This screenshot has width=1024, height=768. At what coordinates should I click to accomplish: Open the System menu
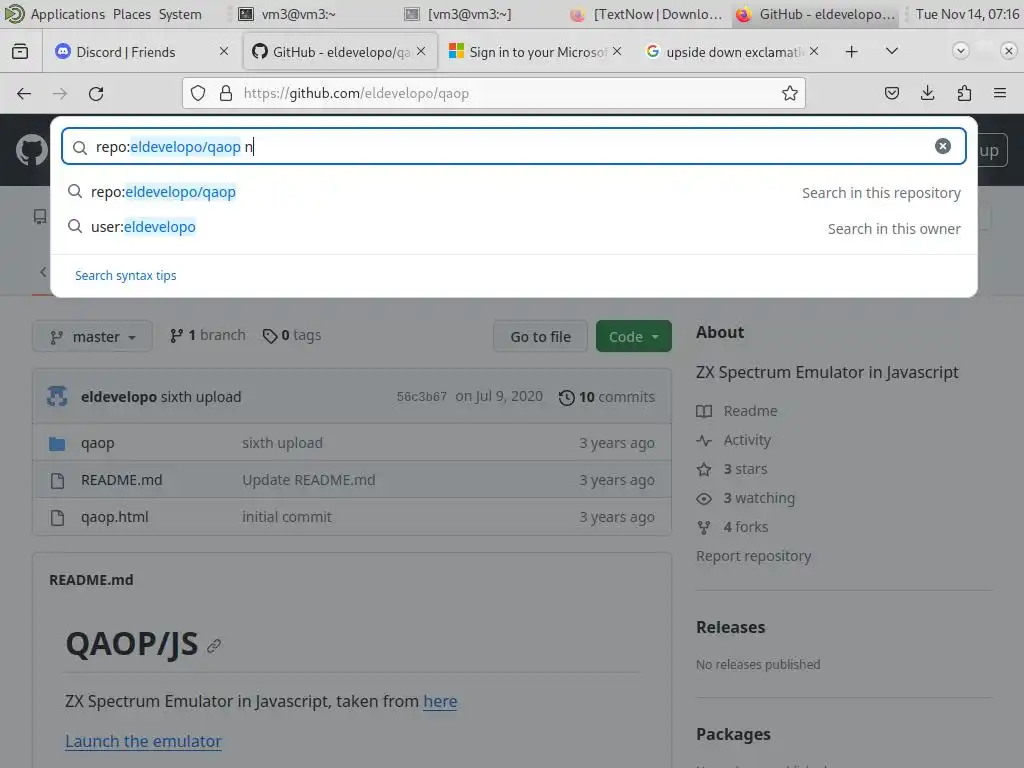pos(180,14)
